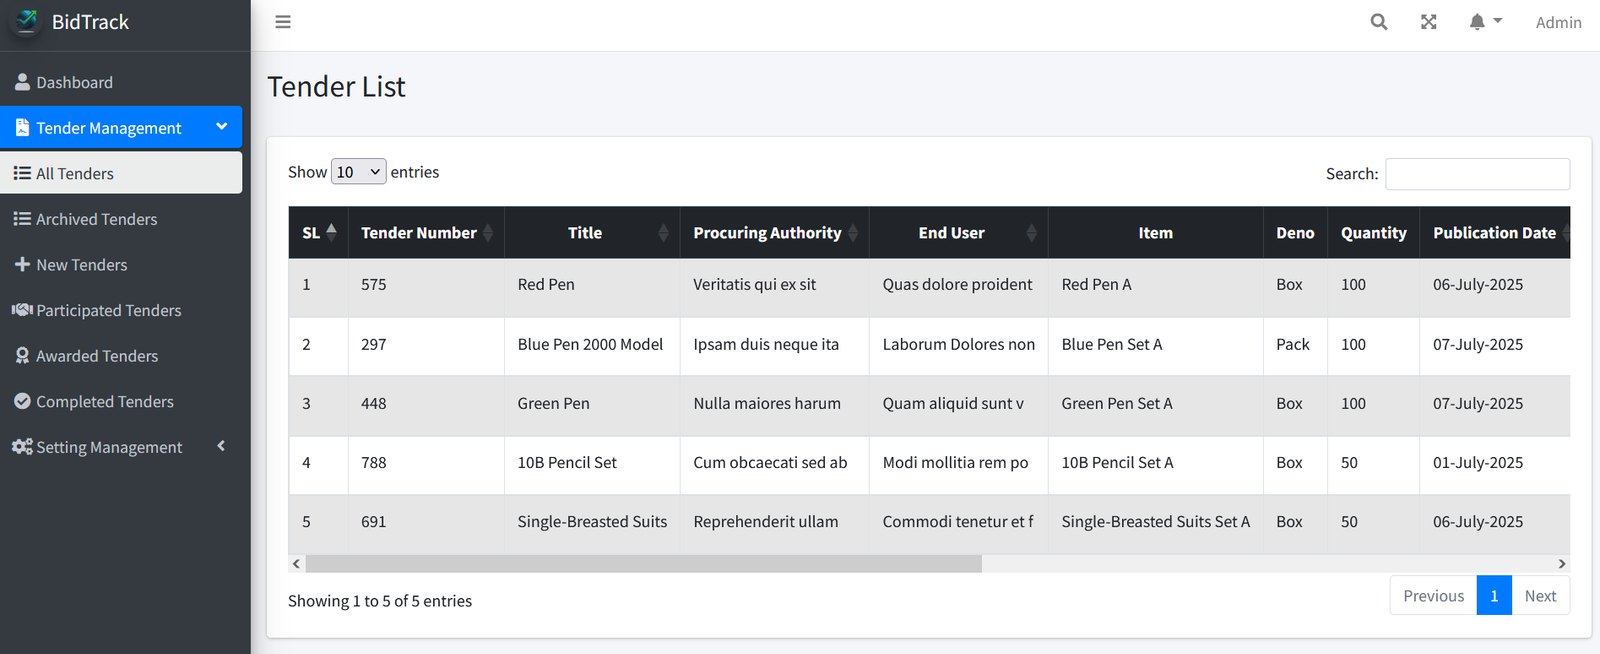Focus the table Search input field
The height and width of the screenshot is (654, 1600).
1476,174
